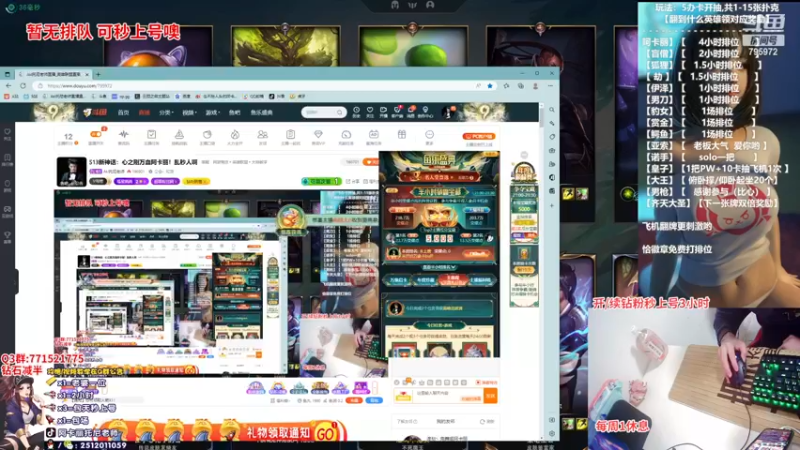Toggle the red checkbox above chat input
Screen dimensions: 800x450
coord(478,382)
